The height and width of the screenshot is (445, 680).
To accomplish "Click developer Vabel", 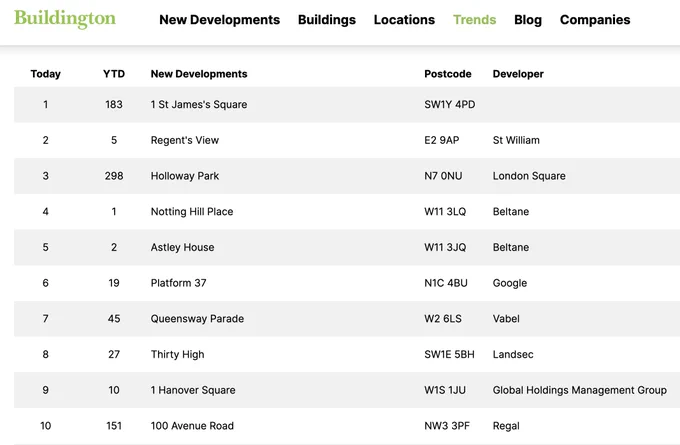I will pyautogui.click(x=506, y=319).
